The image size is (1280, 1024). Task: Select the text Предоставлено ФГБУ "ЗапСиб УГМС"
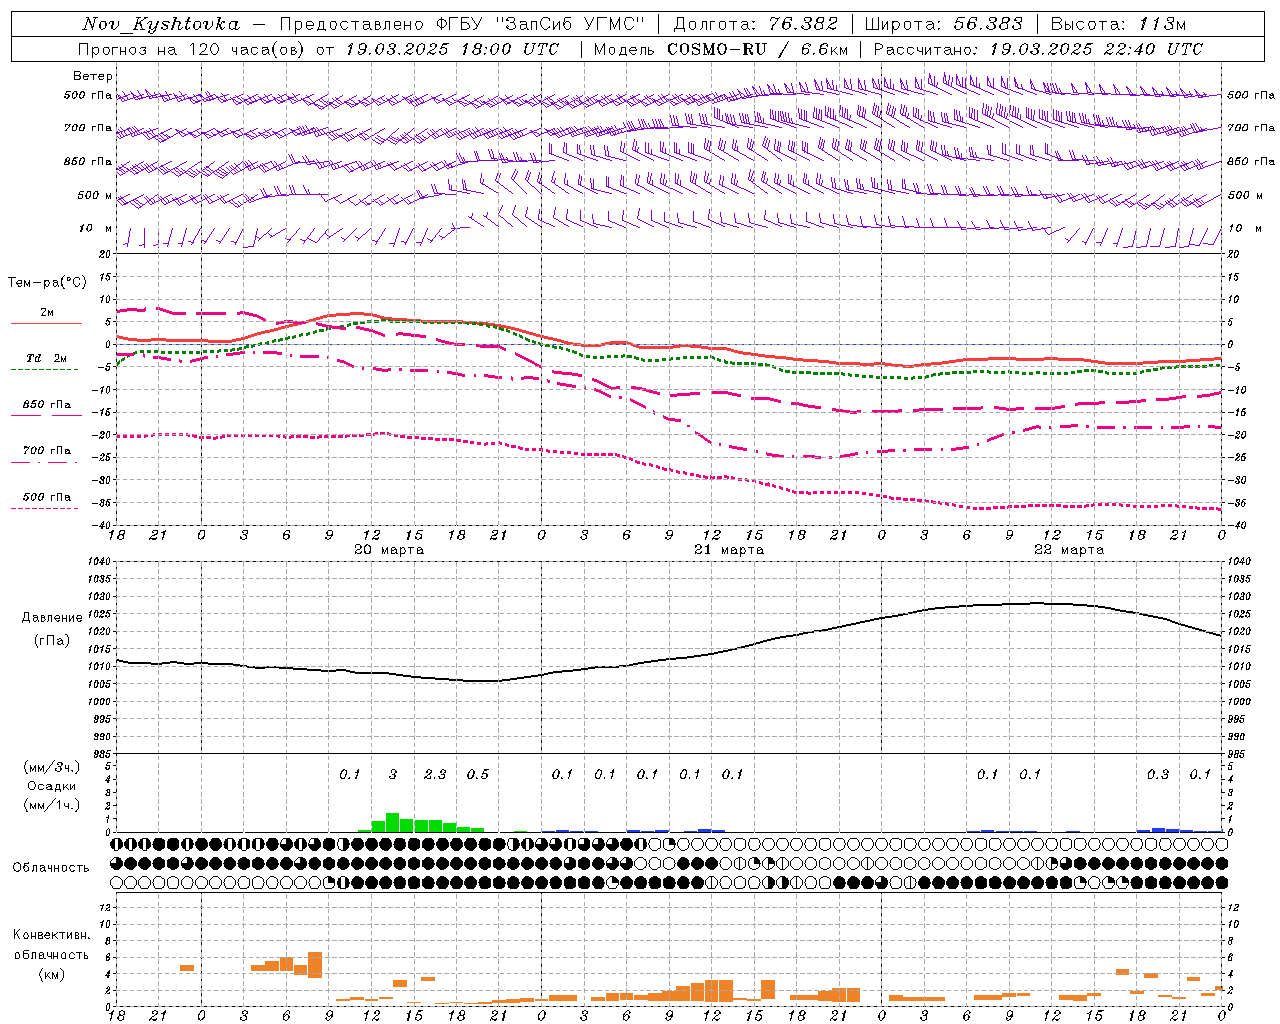462,24
